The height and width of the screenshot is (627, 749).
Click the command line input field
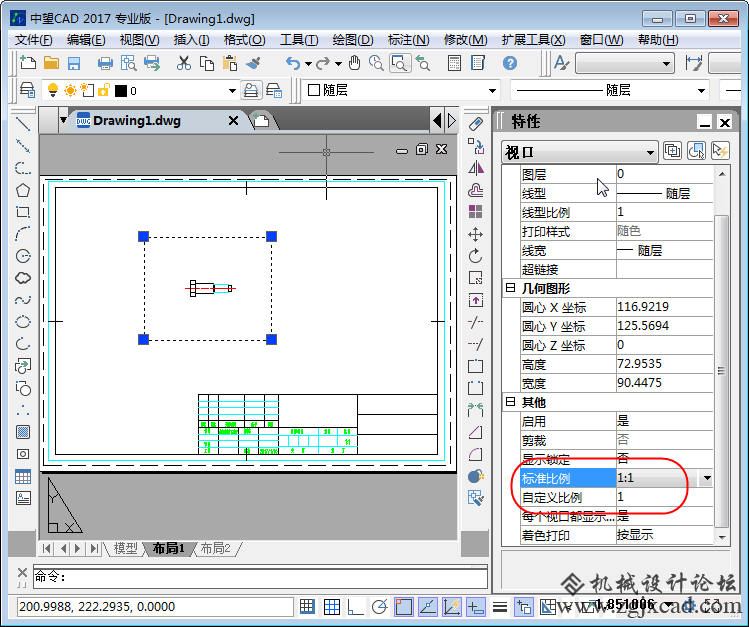click(x=260, y=578)
